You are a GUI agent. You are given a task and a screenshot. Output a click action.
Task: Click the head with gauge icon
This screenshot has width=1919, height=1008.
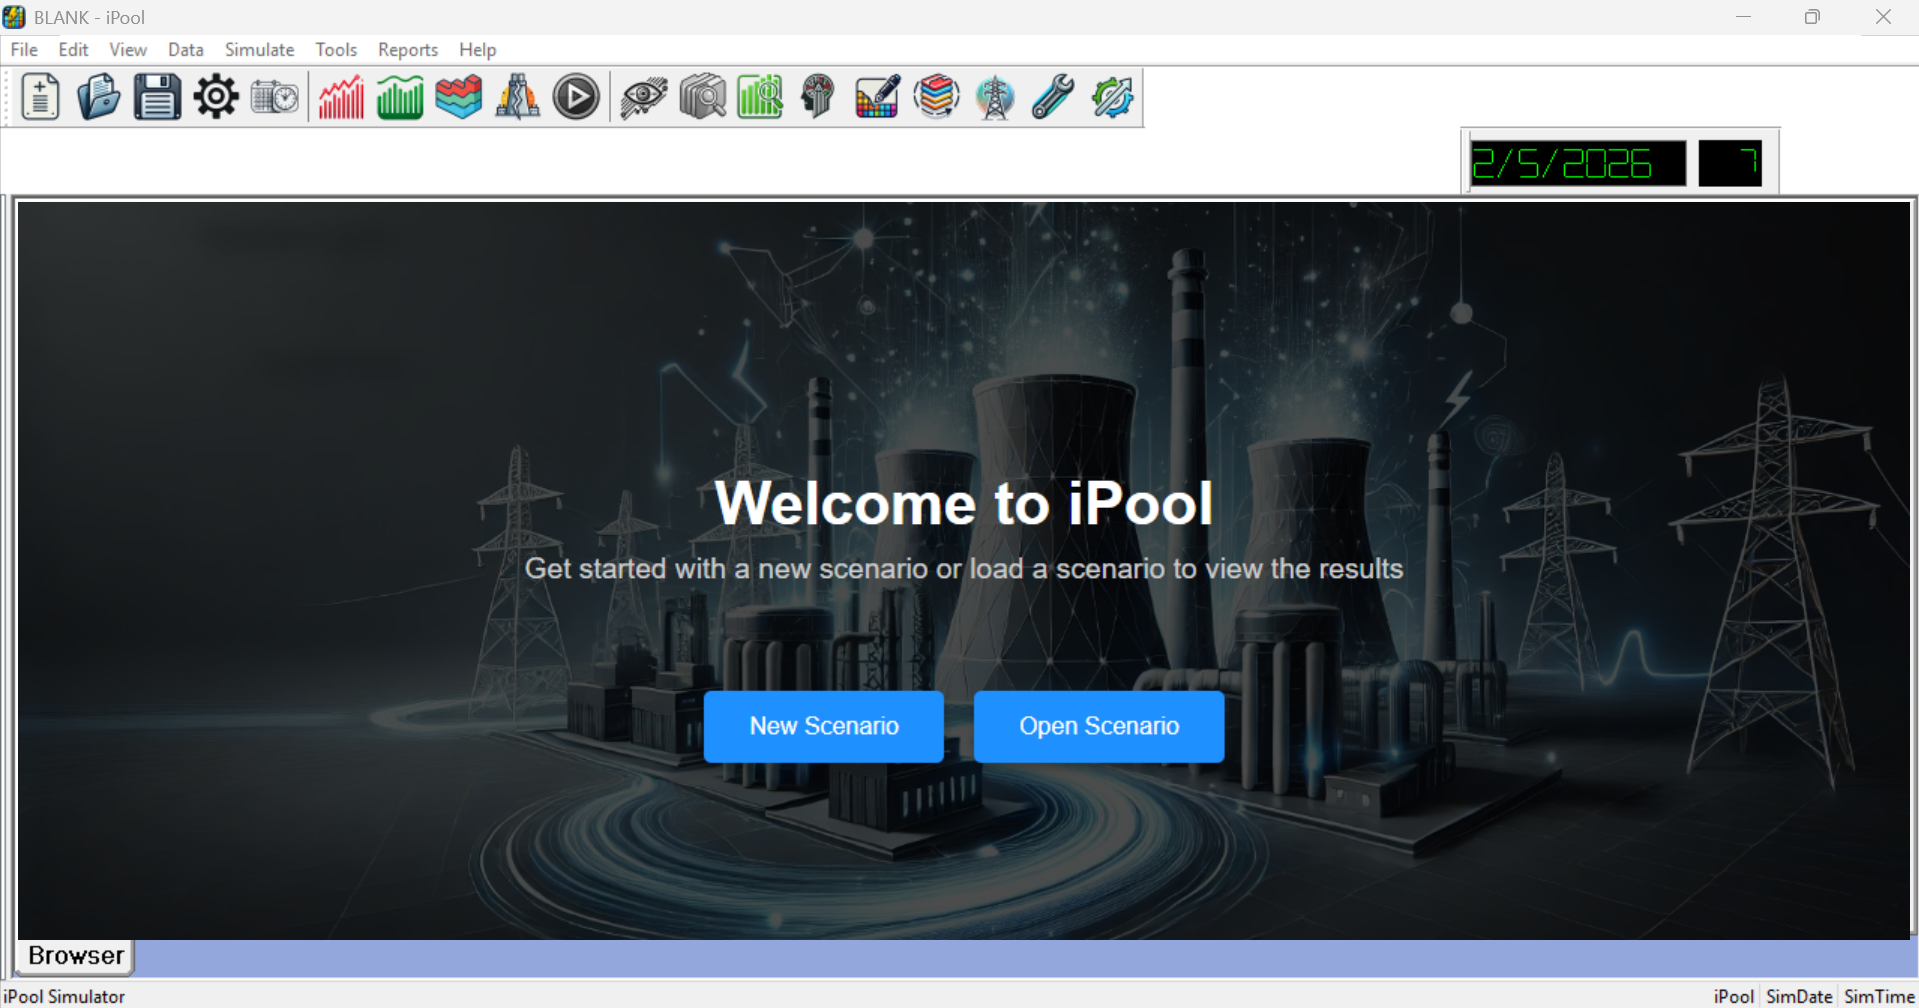coord(818,98)
